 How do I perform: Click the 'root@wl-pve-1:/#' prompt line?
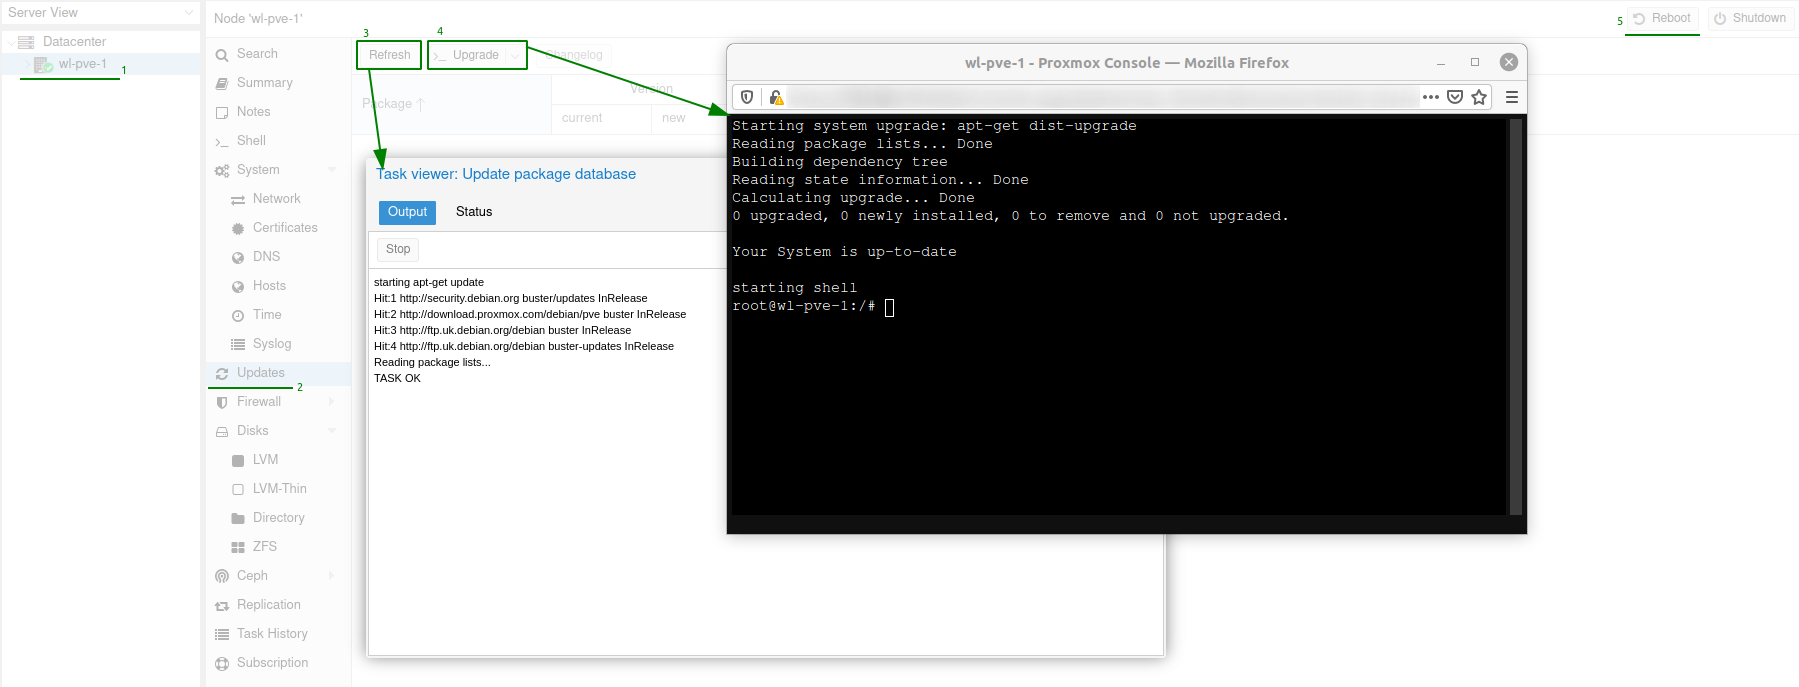click(804, 306)
